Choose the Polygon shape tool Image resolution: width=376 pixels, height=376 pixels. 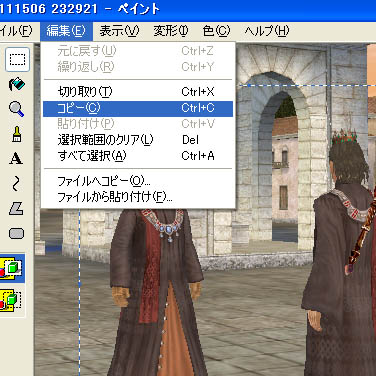click(16, 209)
